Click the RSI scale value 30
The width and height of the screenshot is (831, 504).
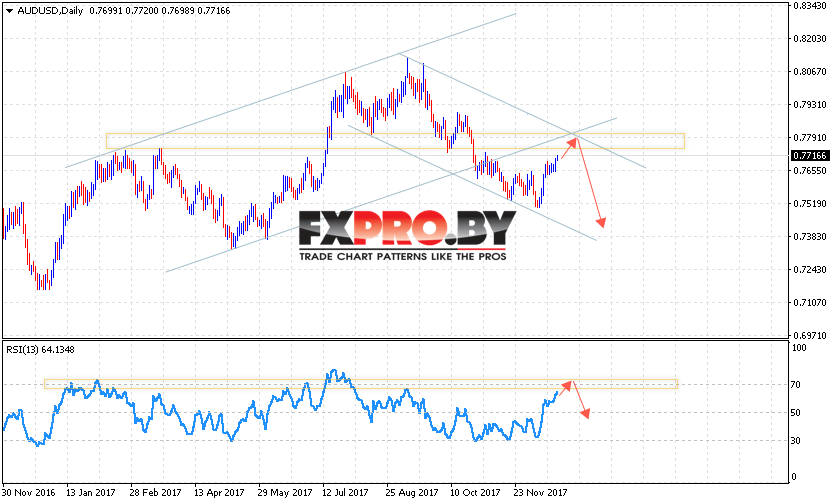point(796,440)
